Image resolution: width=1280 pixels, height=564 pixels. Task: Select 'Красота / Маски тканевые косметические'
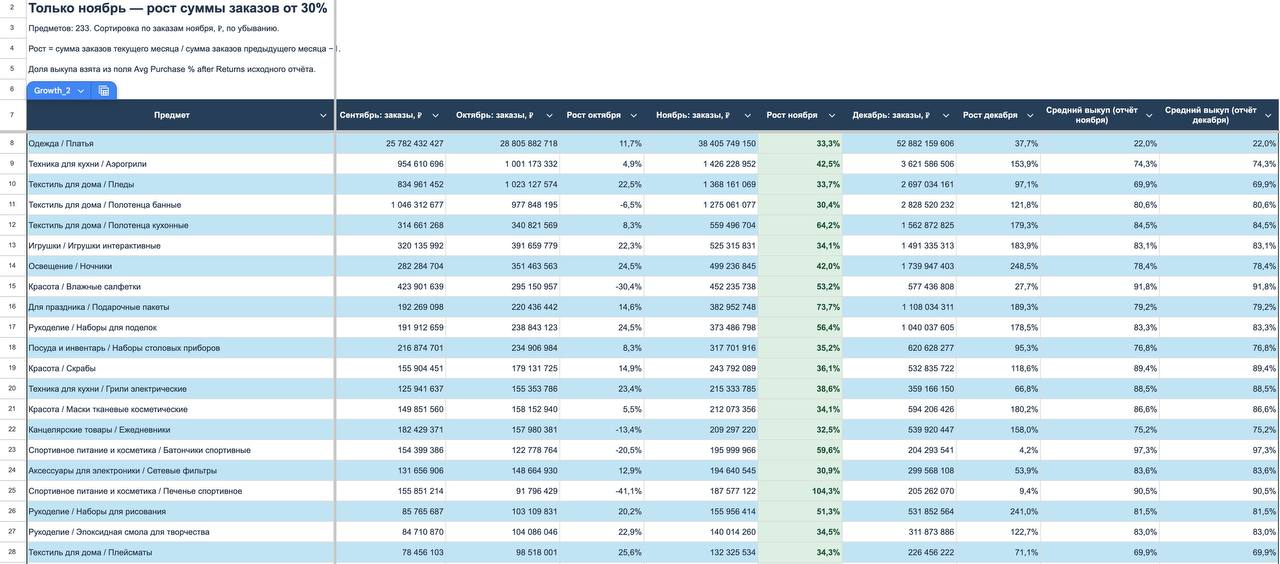pos(180,410)
